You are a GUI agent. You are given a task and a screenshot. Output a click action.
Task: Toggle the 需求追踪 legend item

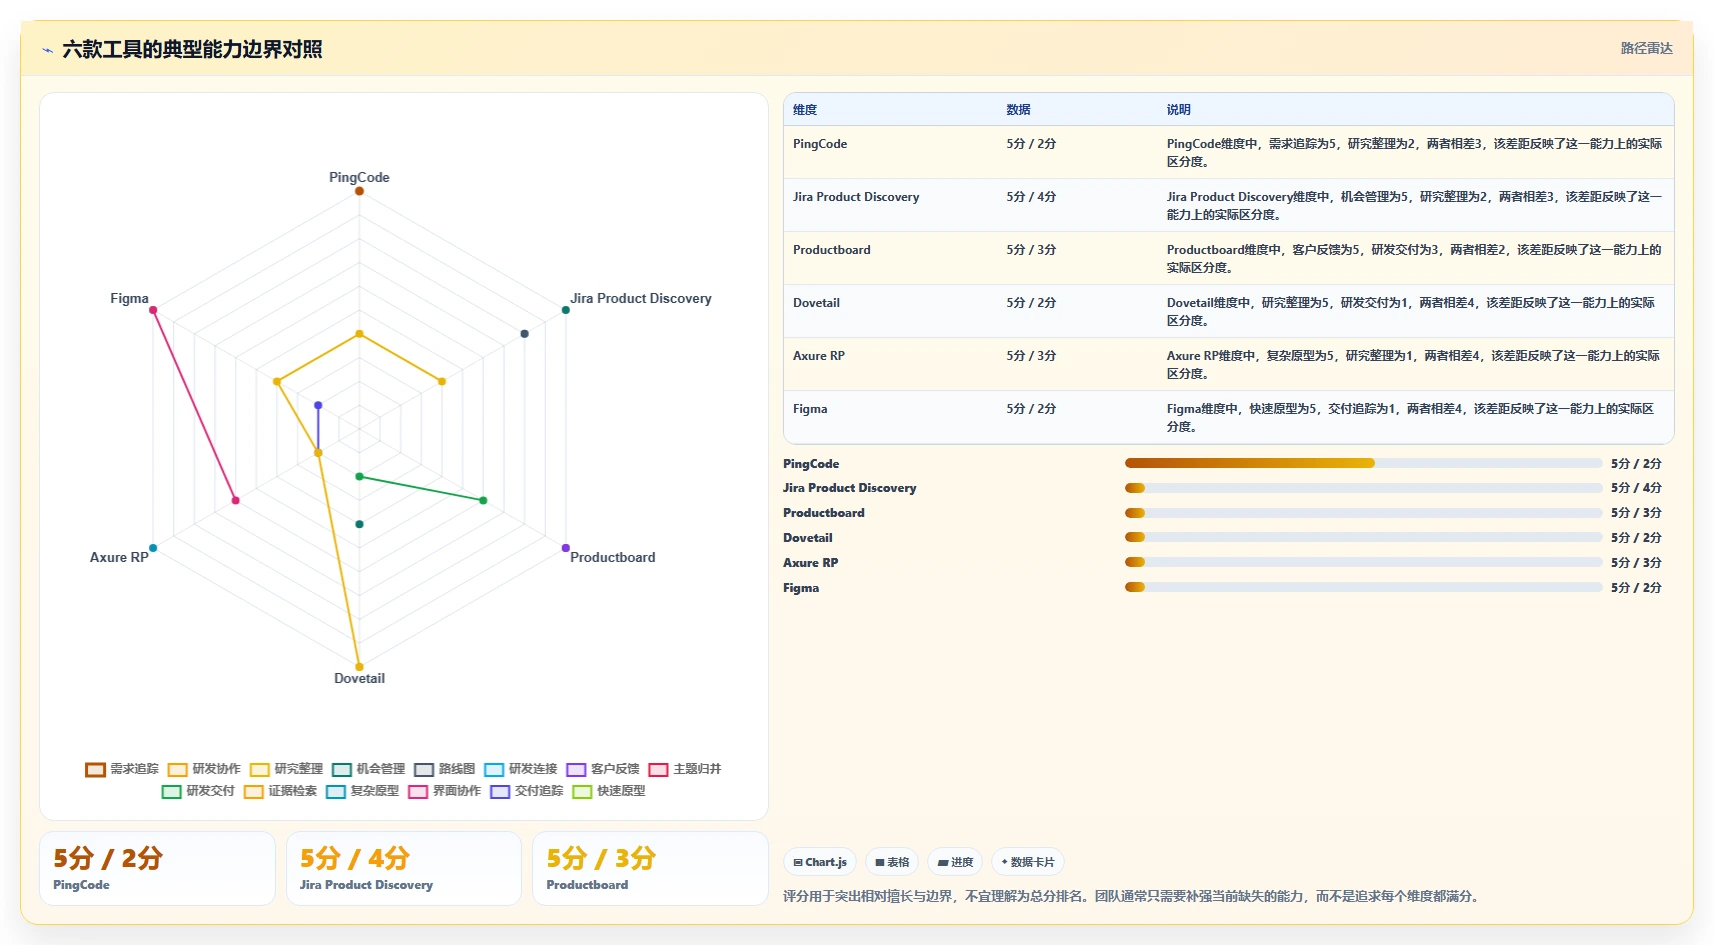click(122, 769)
